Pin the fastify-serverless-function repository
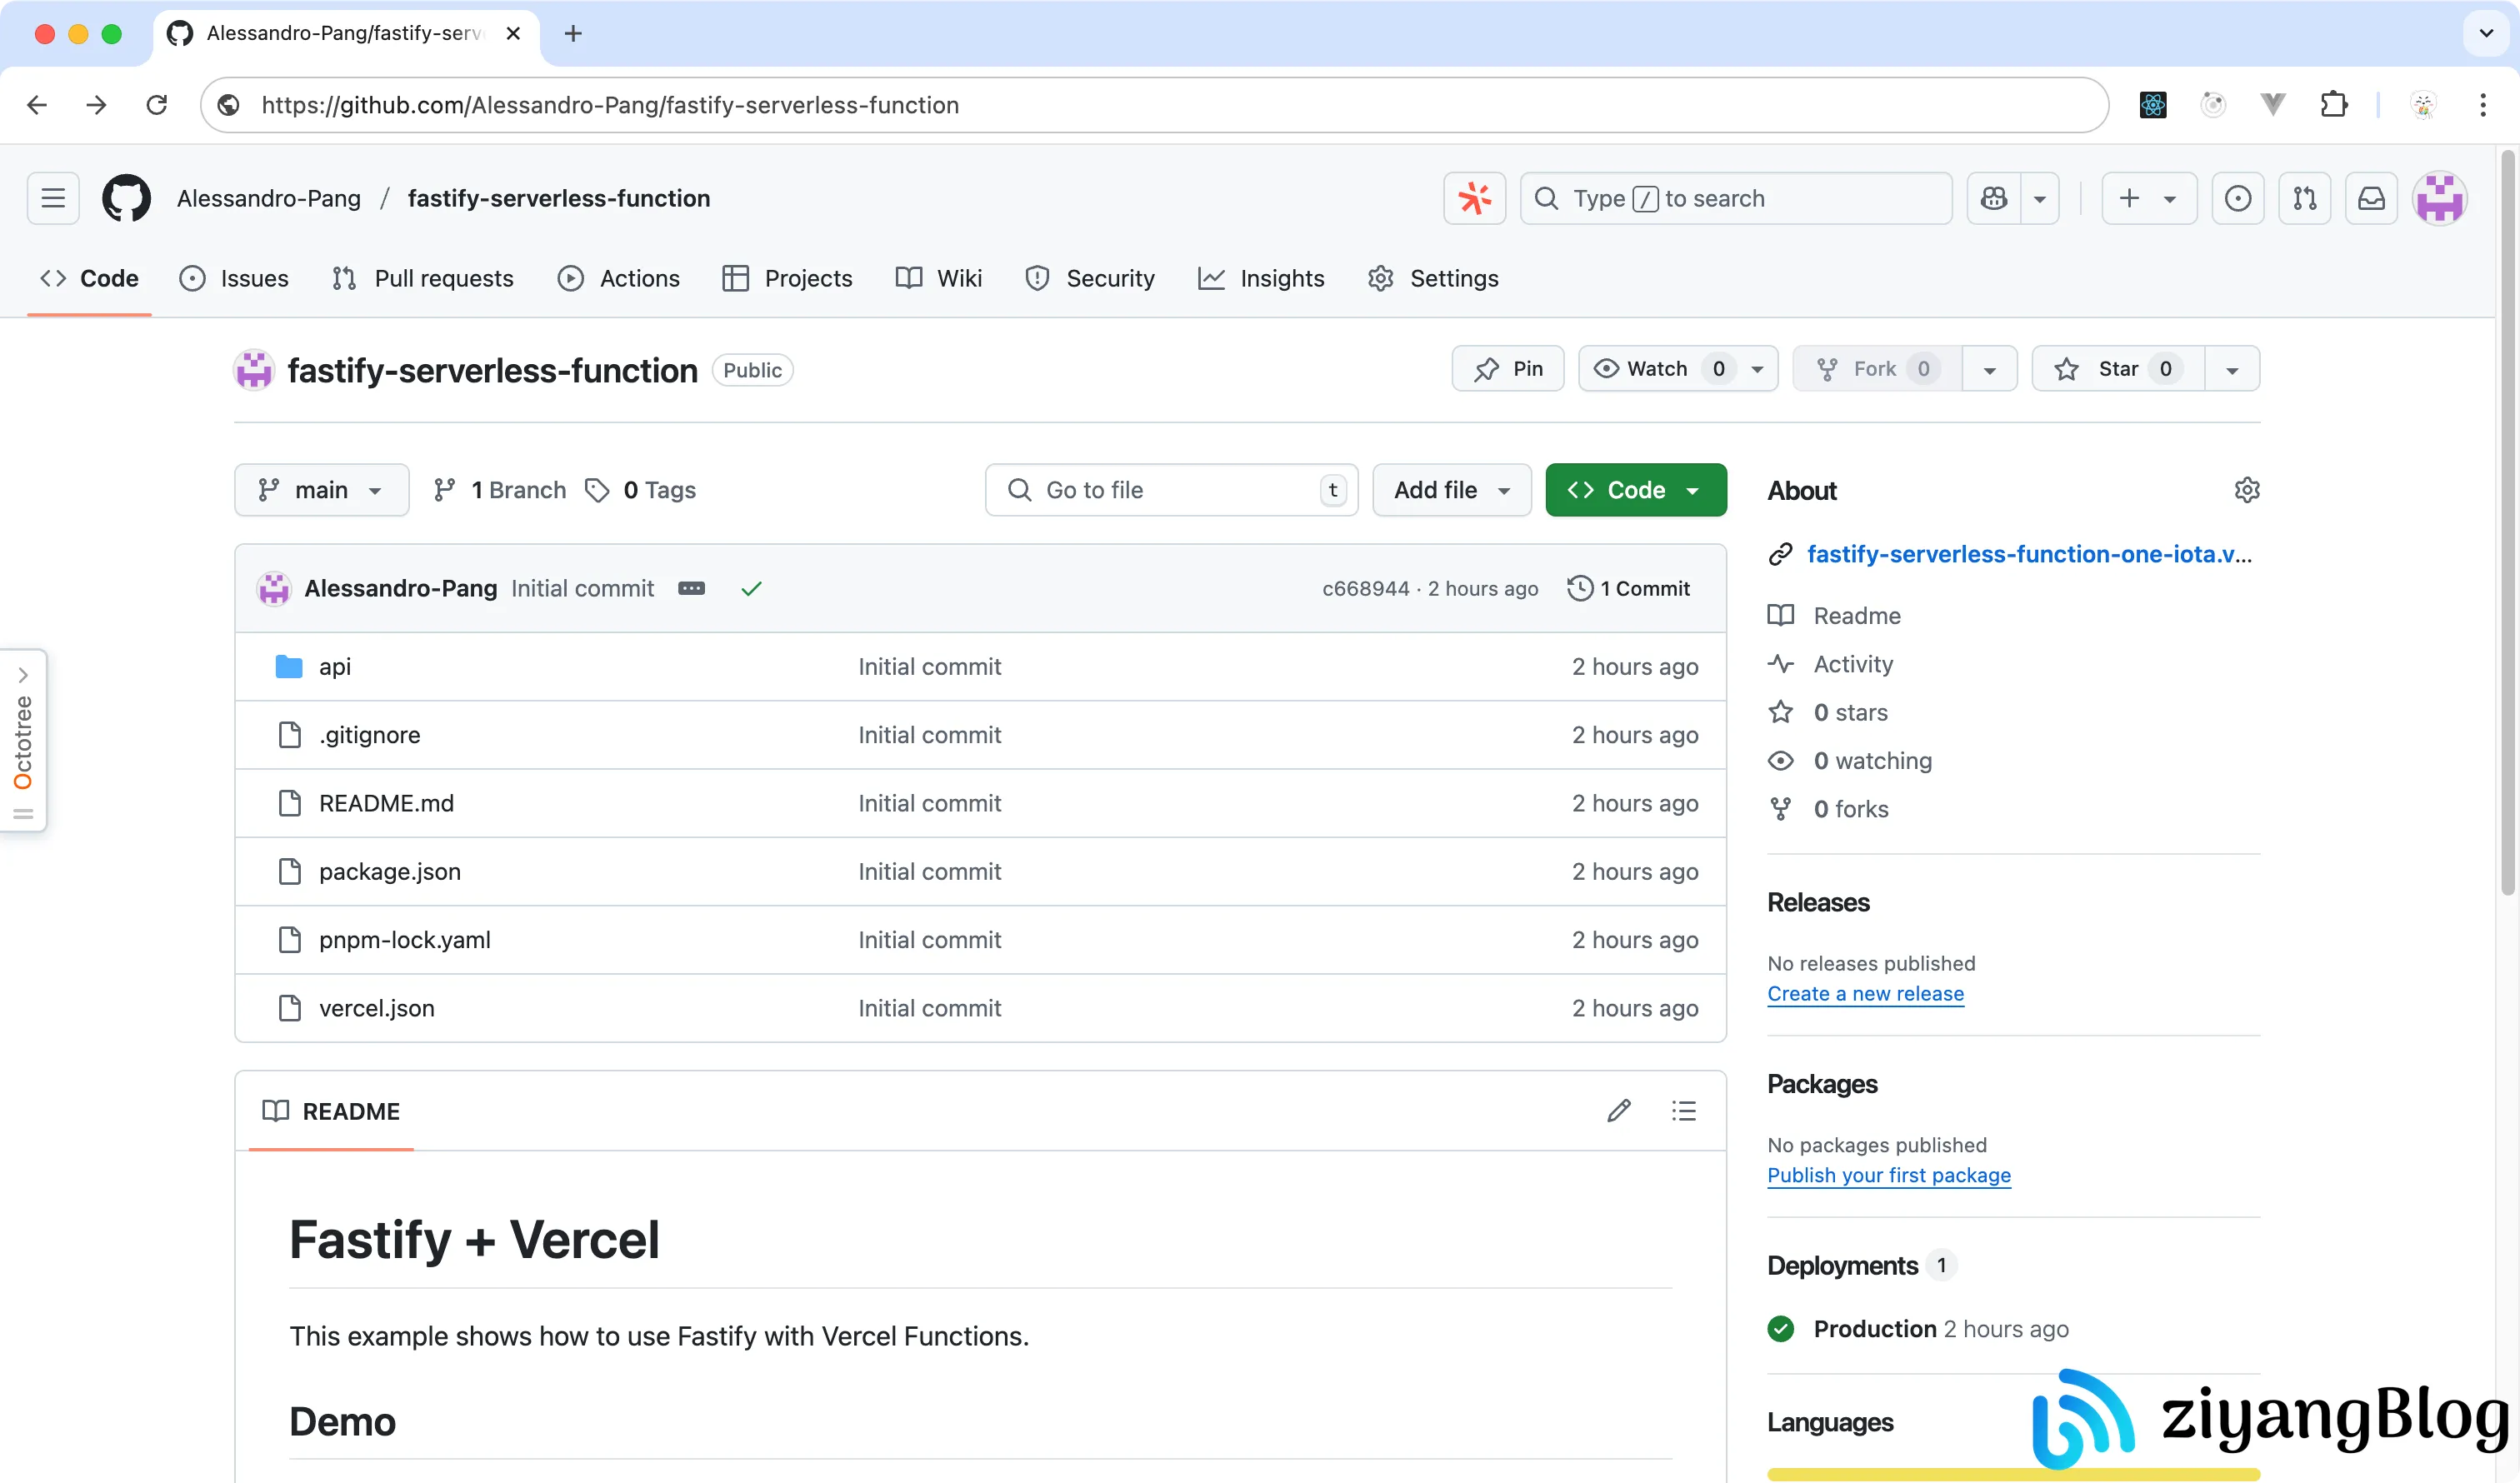2520x1483 pixels. 1508,369
